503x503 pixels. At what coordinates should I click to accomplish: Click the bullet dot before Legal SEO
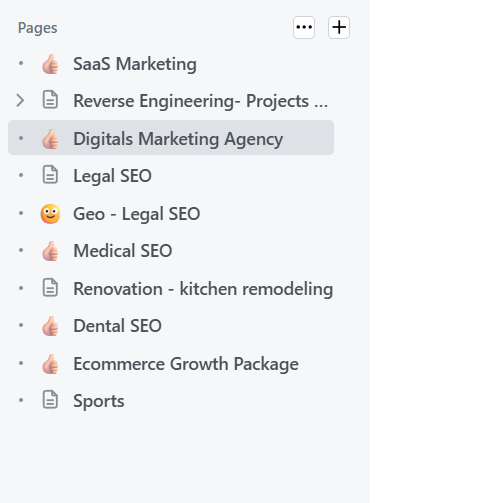pyautogui.click(x=21, y=175)
